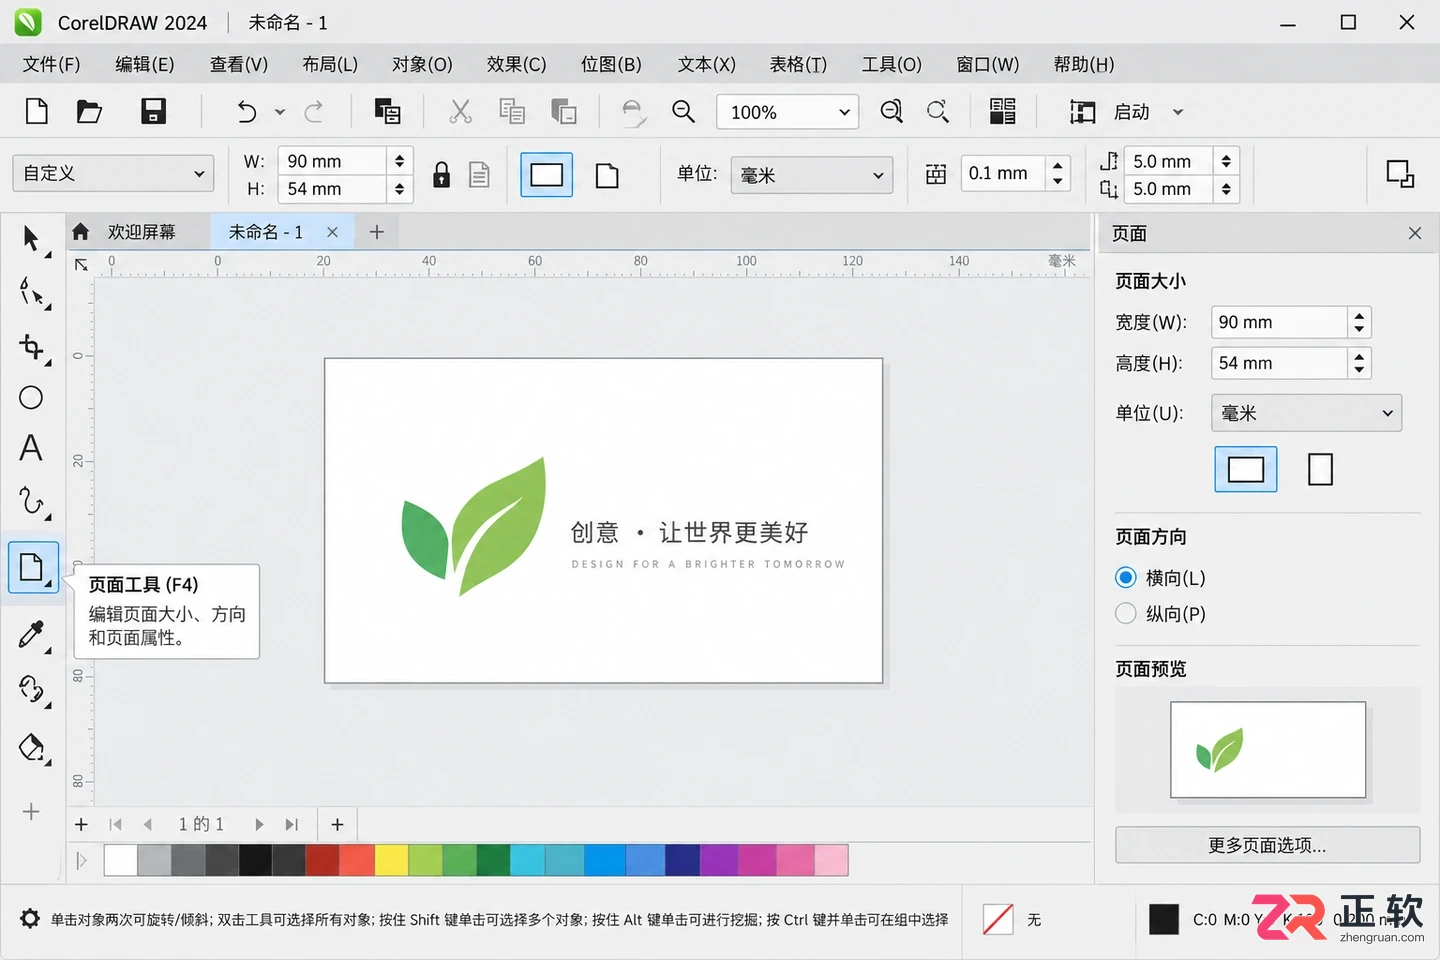Select the Crop tool
The image size is (1440, 960).
click(32, 346)
